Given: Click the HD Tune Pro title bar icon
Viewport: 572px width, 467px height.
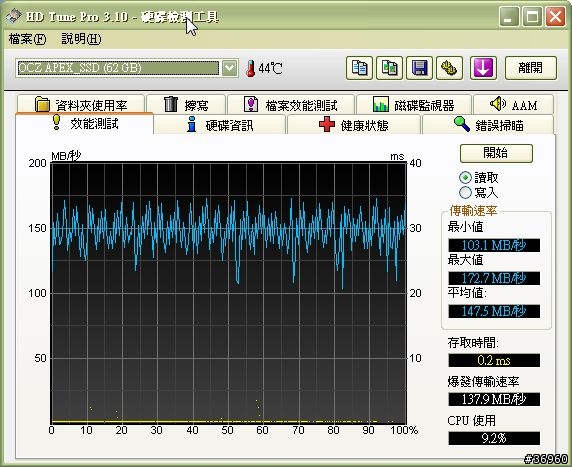Looking at the screenshot, I should (14, 16).
